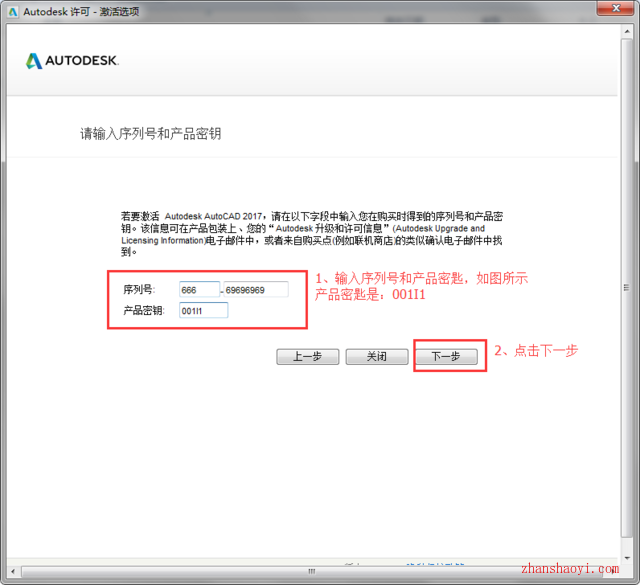Click the heading 请输入序列号和产品密钥
The image size is (640, 585).
coord(150,133)
